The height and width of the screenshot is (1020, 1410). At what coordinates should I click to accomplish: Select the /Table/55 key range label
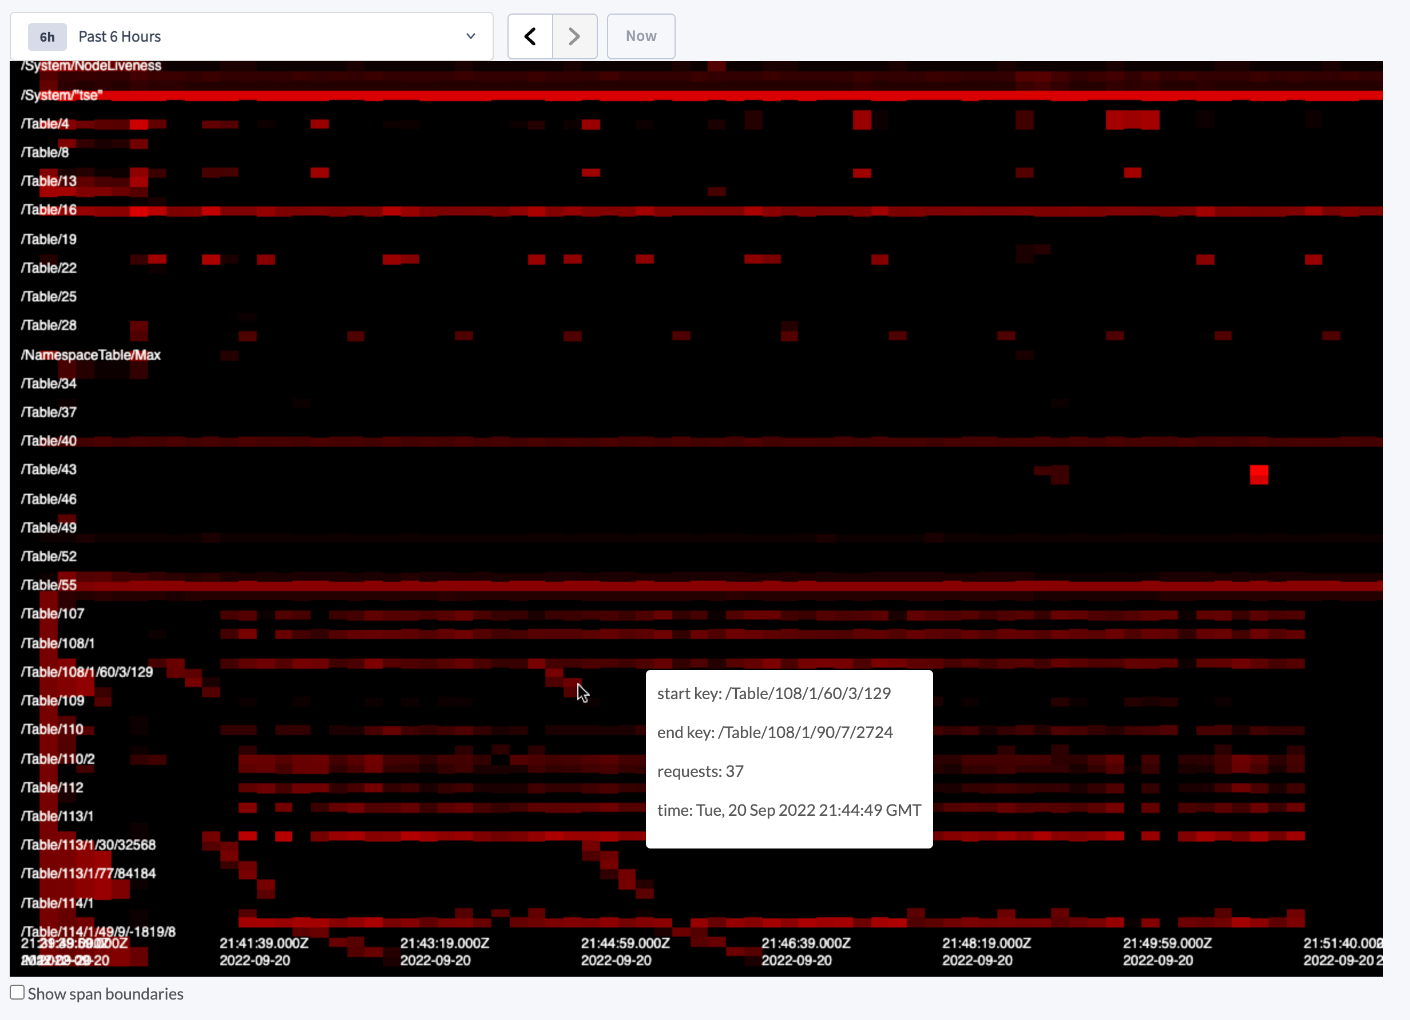point(48,584)
